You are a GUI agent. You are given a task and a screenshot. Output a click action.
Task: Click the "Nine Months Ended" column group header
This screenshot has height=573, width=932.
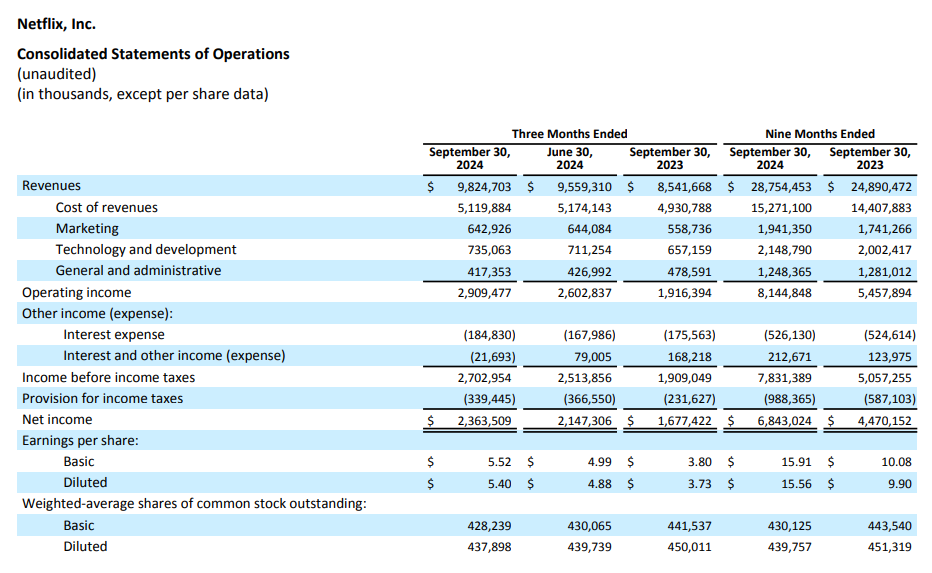[820, 134]
